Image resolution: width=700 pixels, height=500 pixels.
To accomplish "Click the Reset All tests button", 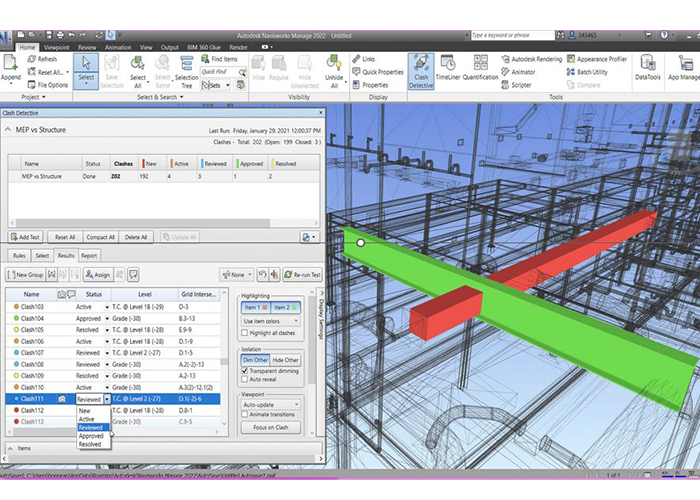I will [65, 237].
